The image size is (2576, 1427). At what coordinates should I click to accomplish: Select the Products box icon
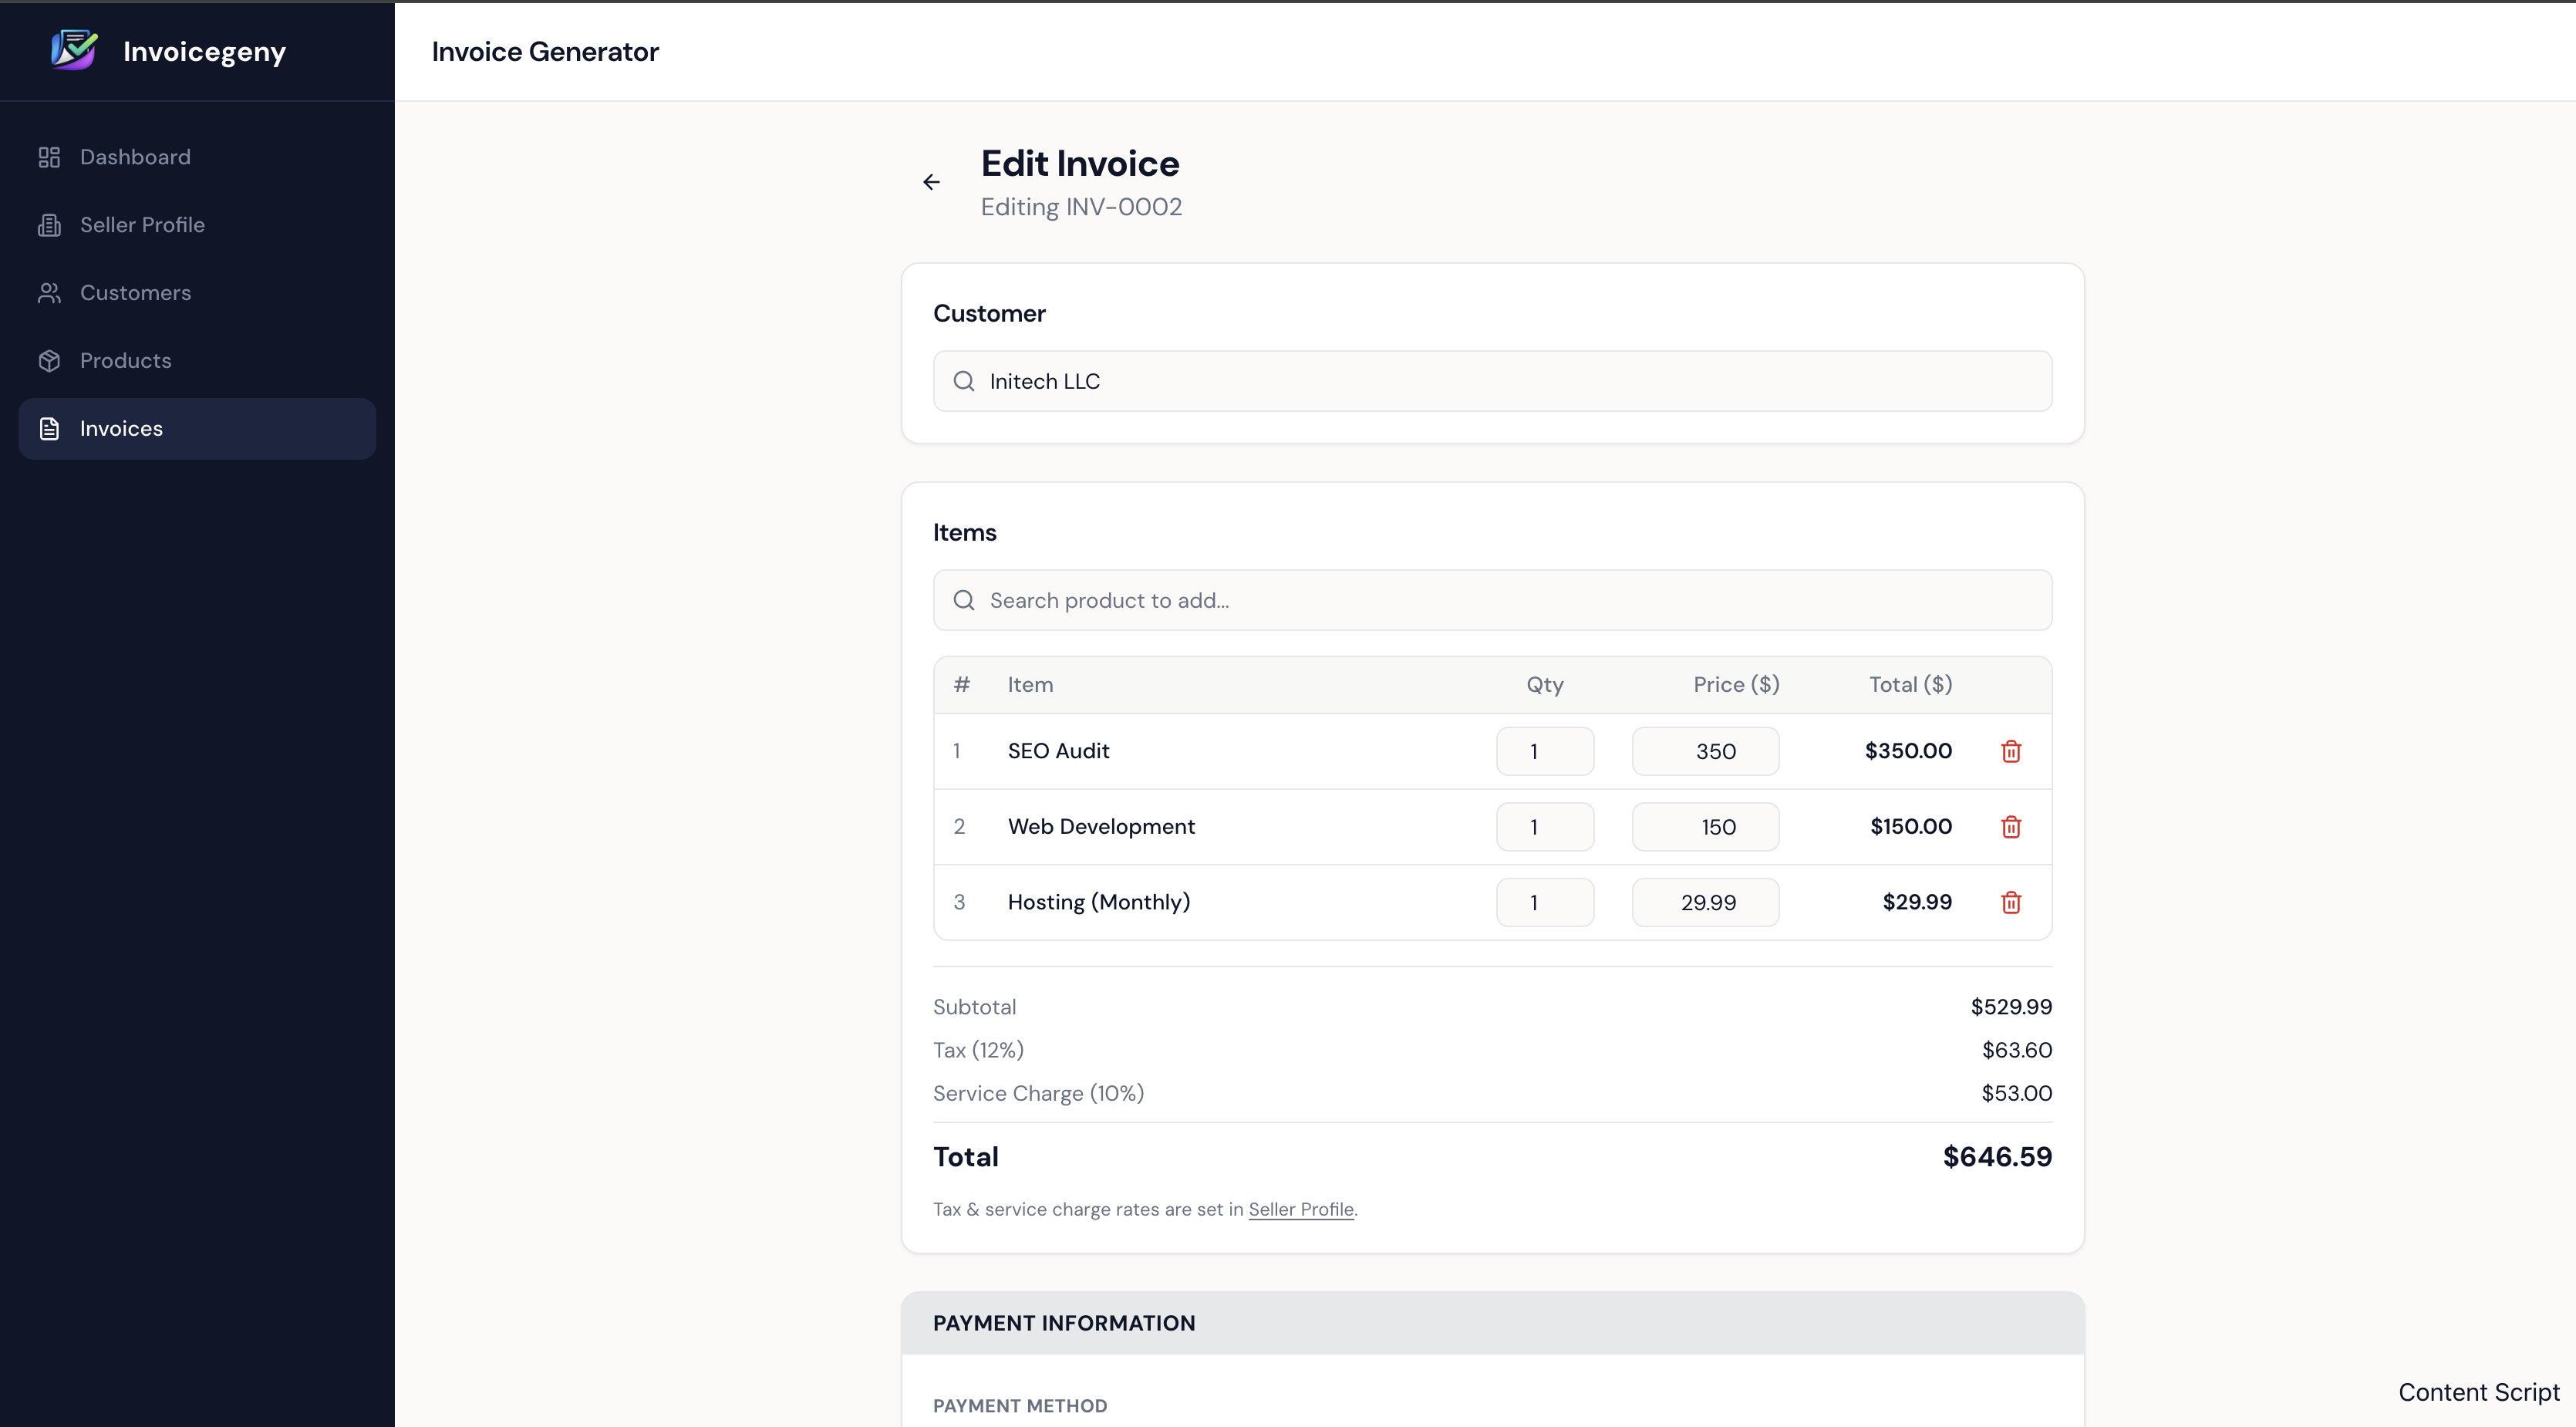click(x=50, y=360)
